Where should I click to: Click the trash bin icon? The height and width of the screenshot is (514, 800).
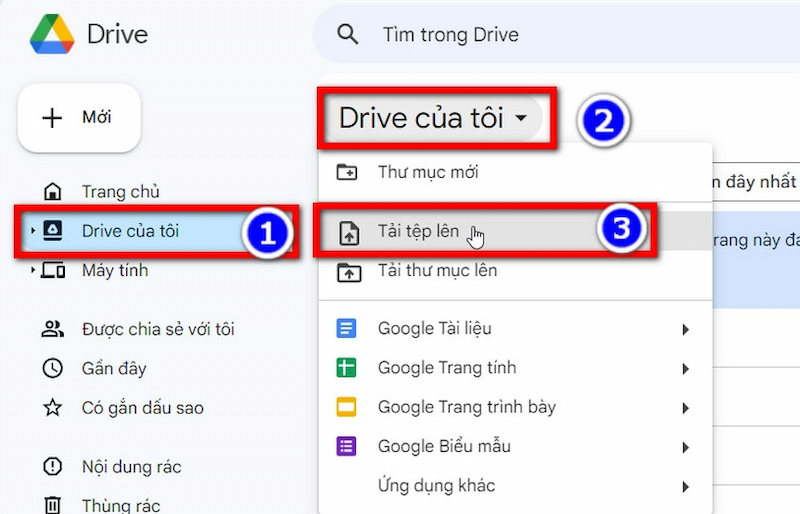(53, 505)
